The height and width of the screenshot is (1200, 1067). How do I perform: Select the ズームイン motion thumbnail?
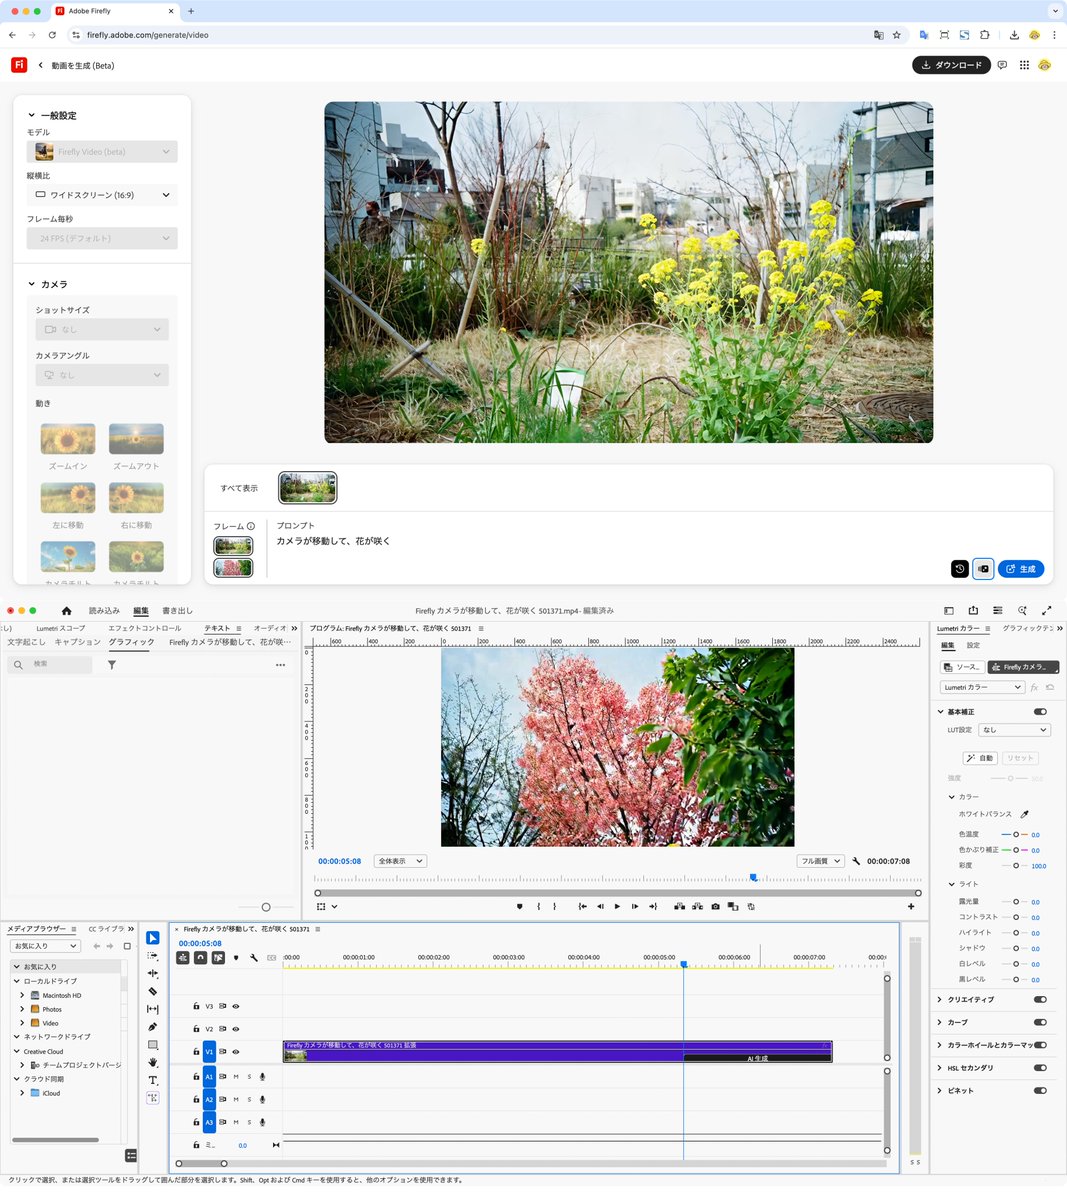68,439
